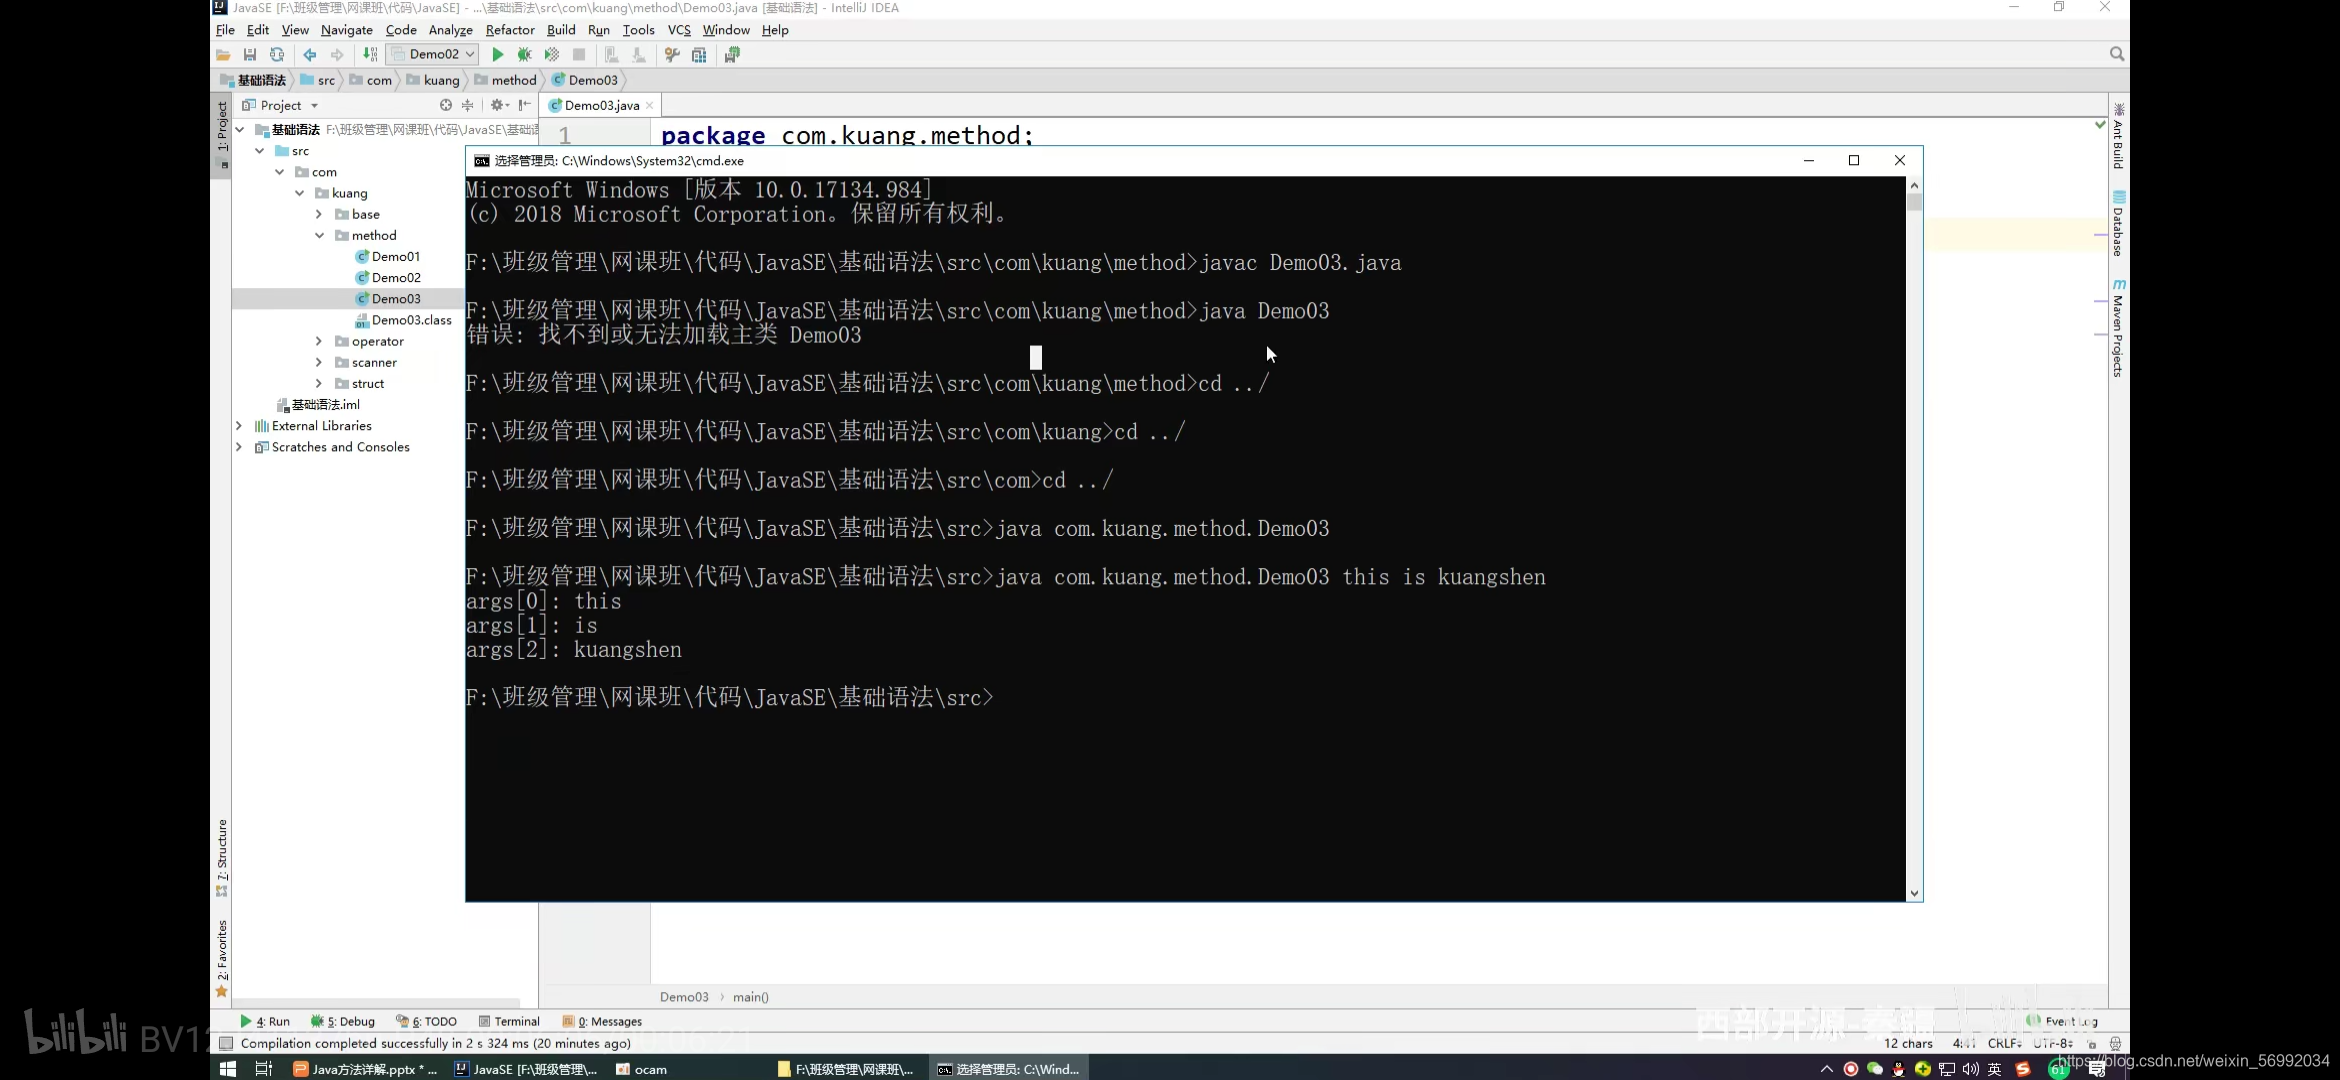Open the Windows Start button
This screenshot has height=1080, width=2340.
pyautogui.click(x=228, y=1069)
